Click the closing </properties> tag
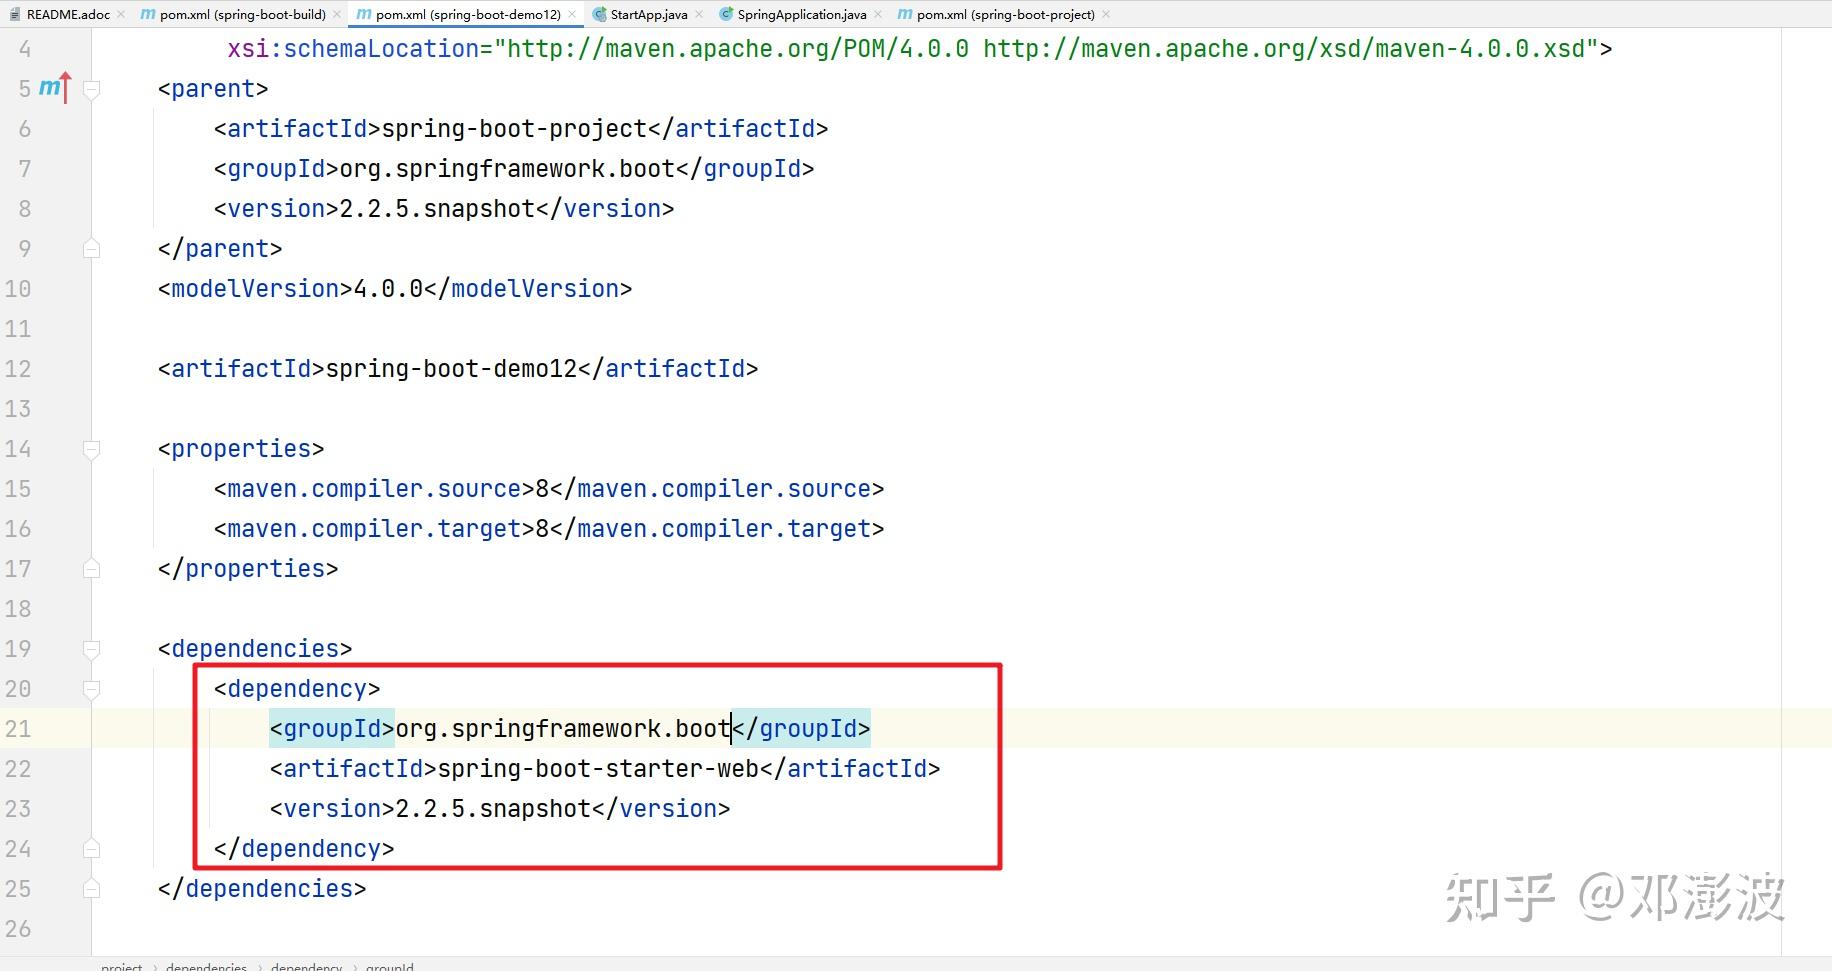Screen dimensions: 1832x971 248,569
